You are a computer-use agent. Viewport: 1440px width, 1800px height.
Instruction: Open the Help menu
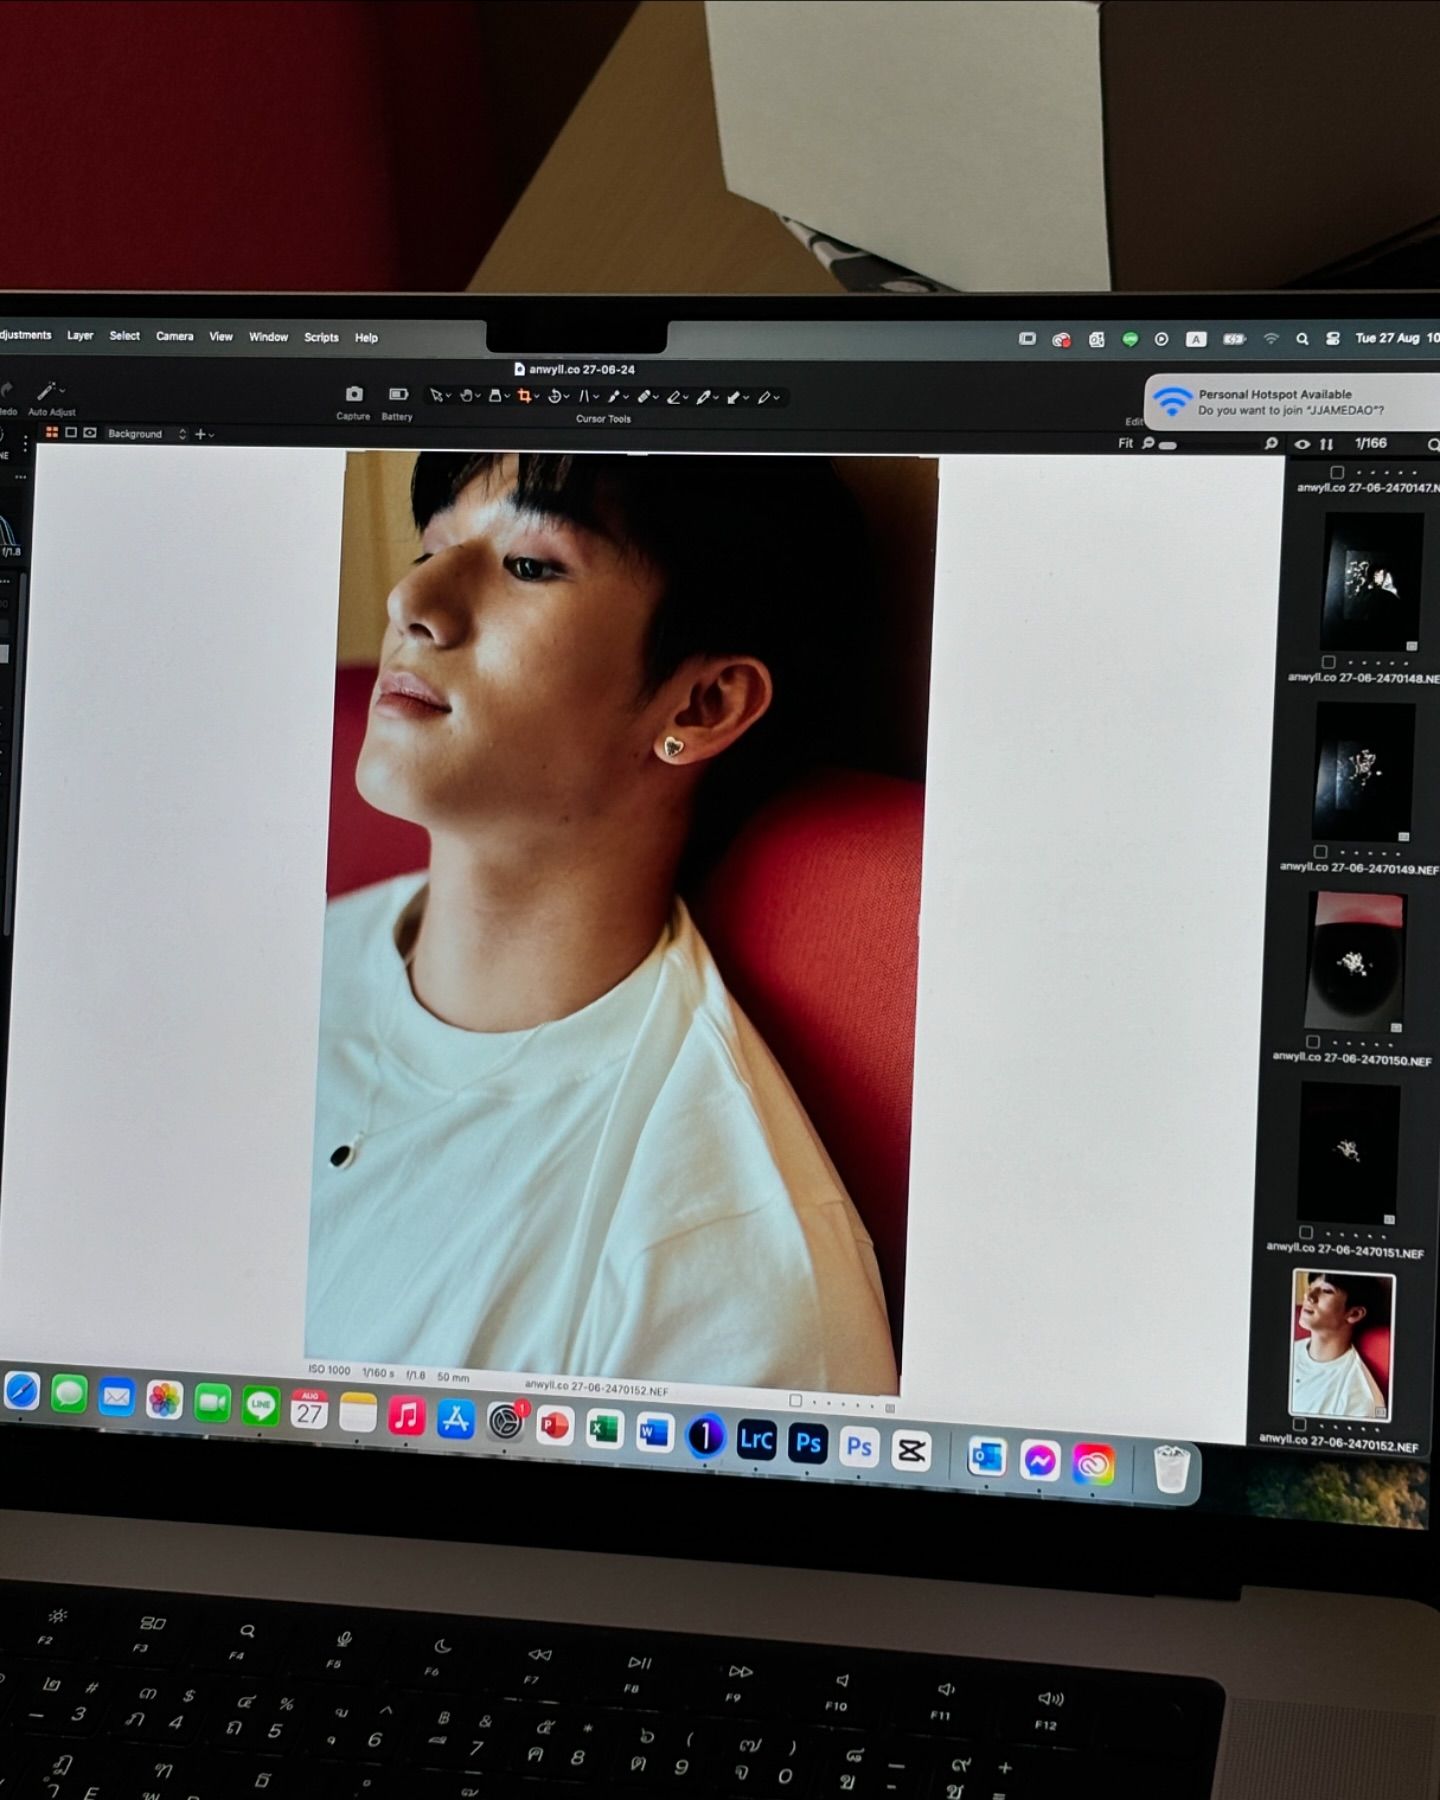tap(367, 338)
